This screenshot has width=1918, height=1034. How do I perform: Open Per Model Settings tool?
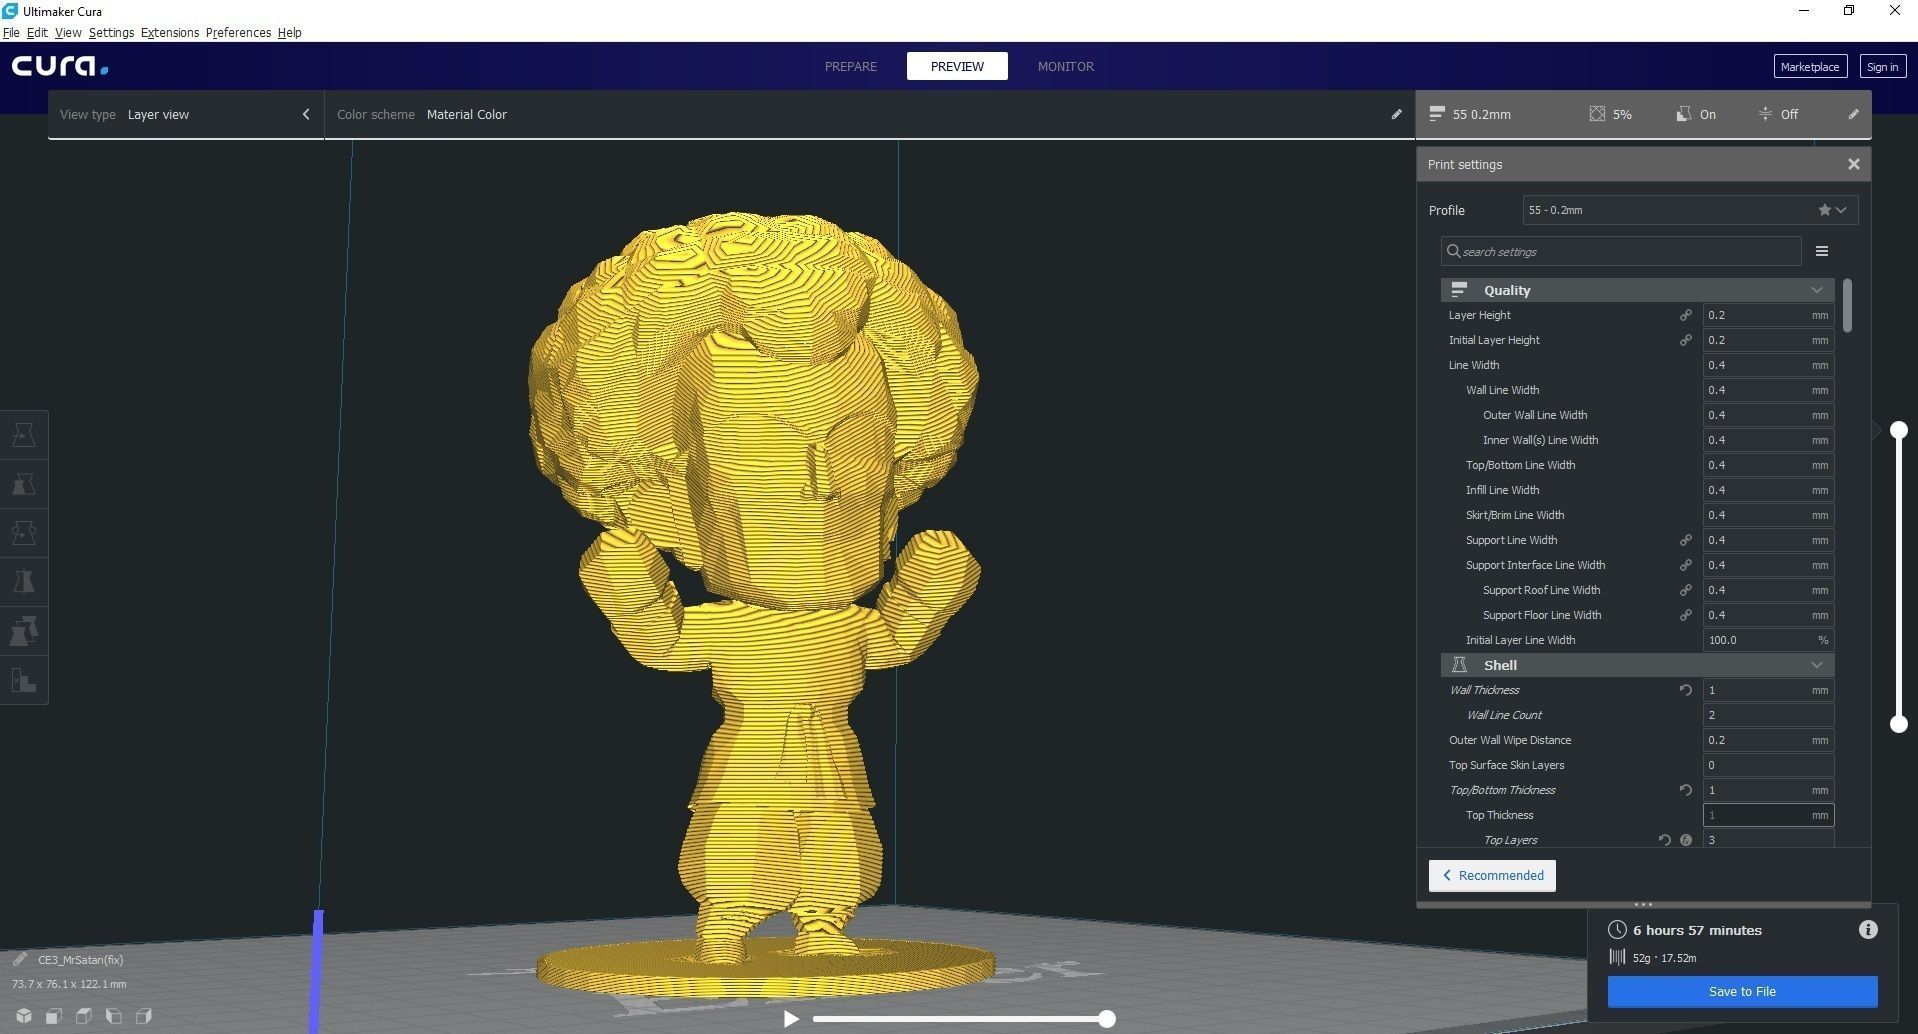click(24, 631)
